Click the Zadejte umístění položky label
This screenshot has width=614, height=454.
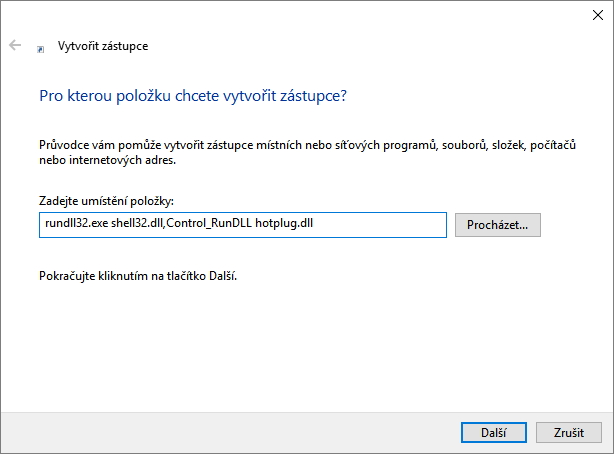[x=106, y=201]
